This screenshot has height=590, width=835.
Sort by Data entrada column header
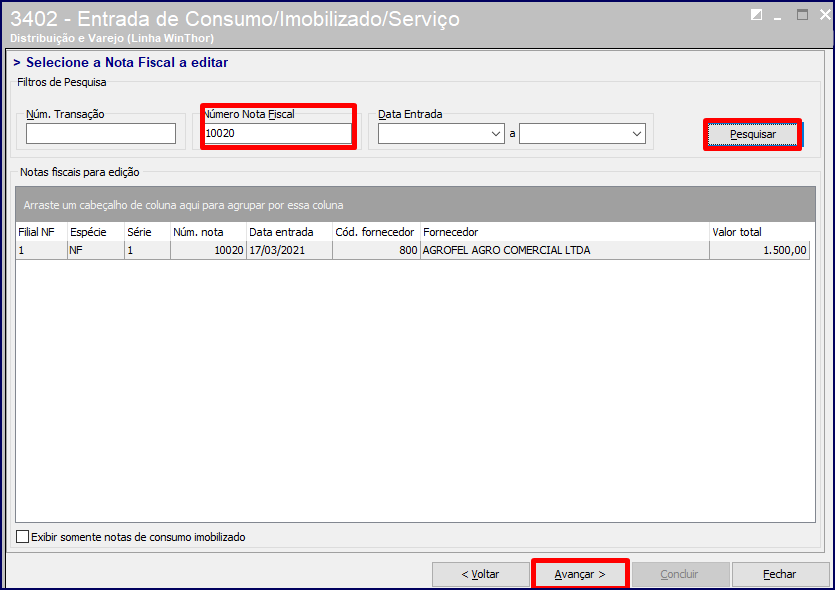tap(289, 232)
